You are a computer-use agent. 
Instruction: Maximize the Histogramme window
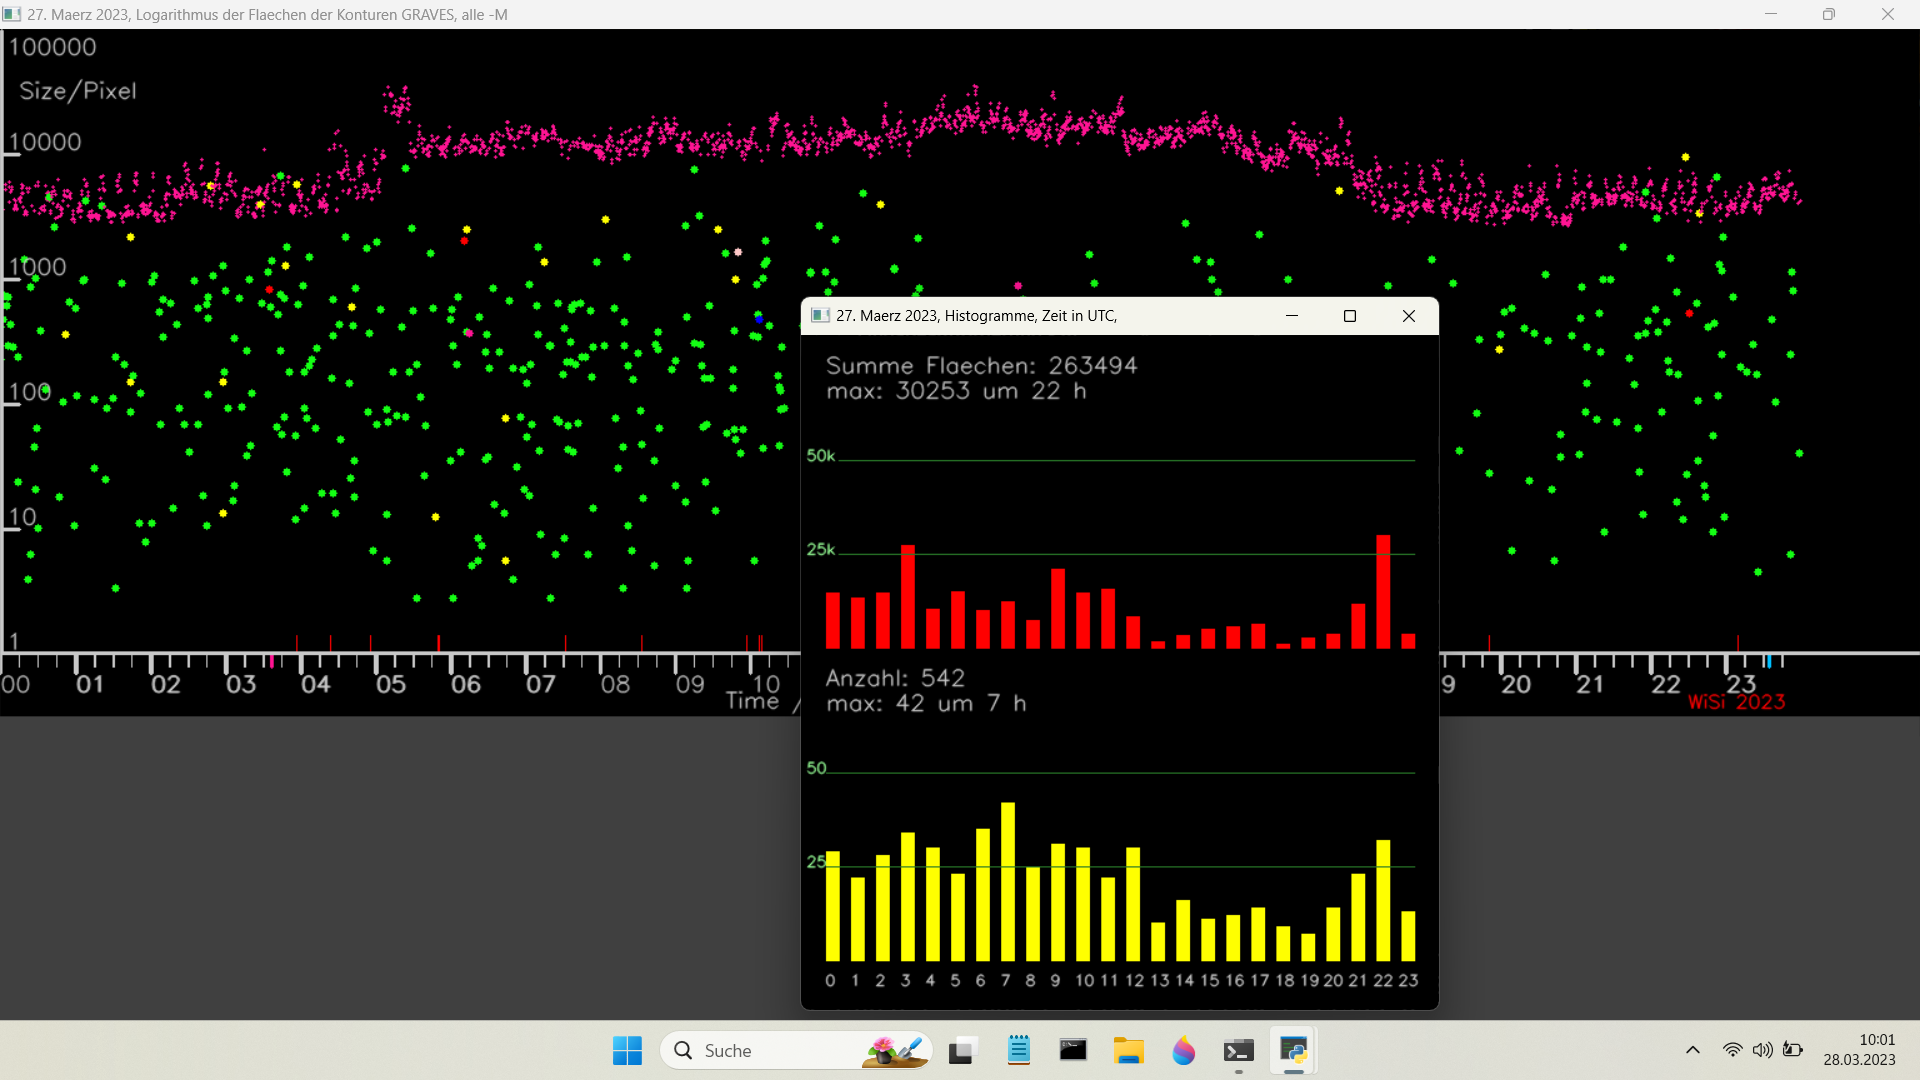[1350, 316]
